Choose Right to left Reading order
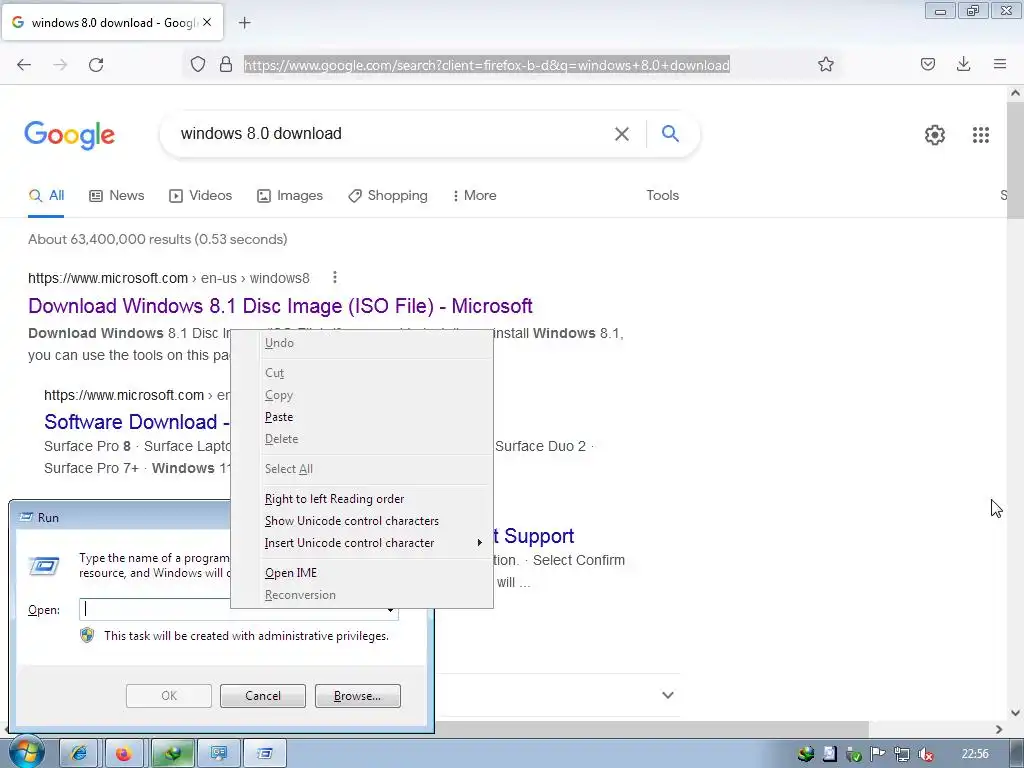Viewport: 1024px width, 768px height. pyautogui.click(x=362, y=499)
